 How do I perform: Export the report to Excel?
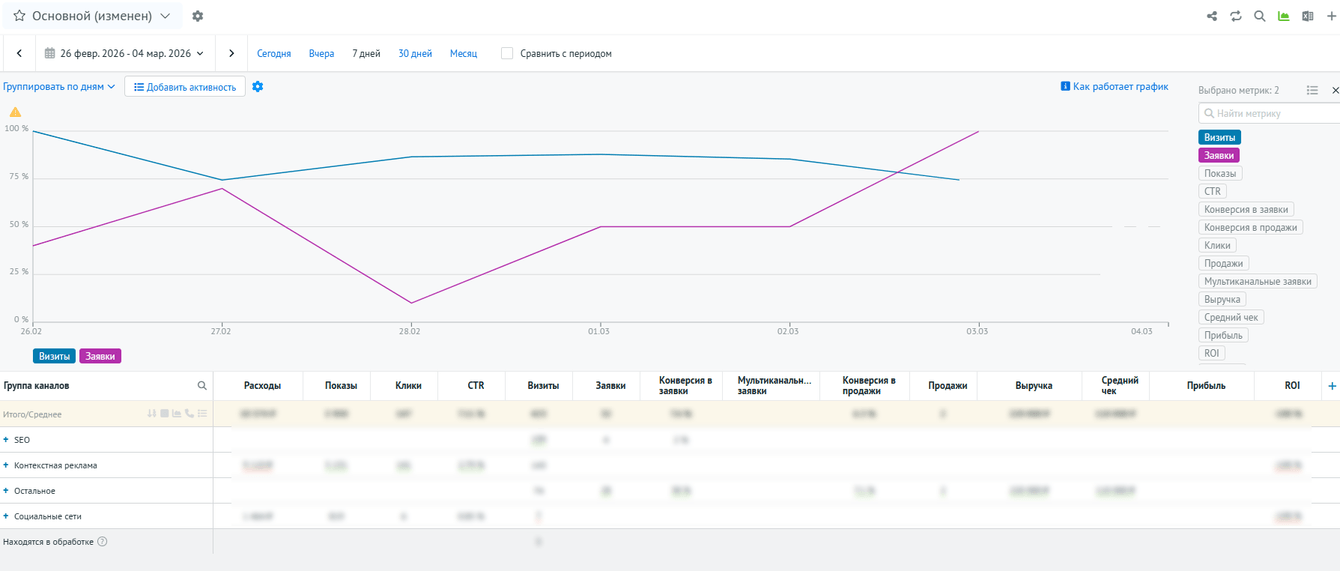1307,16
